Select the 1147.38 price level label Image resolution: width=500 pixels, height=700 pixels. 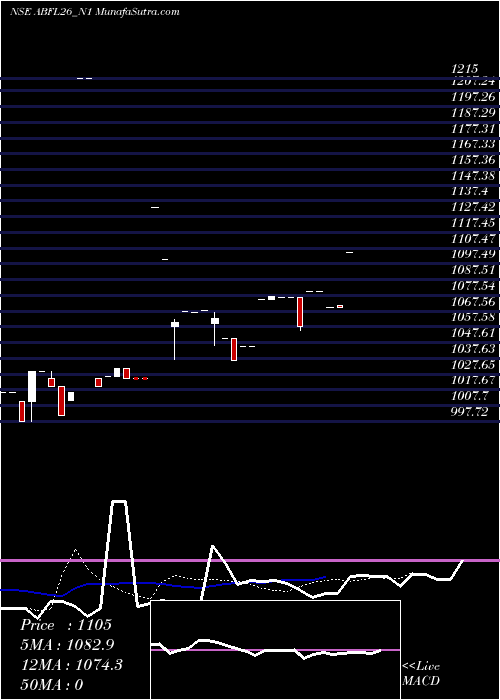coord(473,176)
